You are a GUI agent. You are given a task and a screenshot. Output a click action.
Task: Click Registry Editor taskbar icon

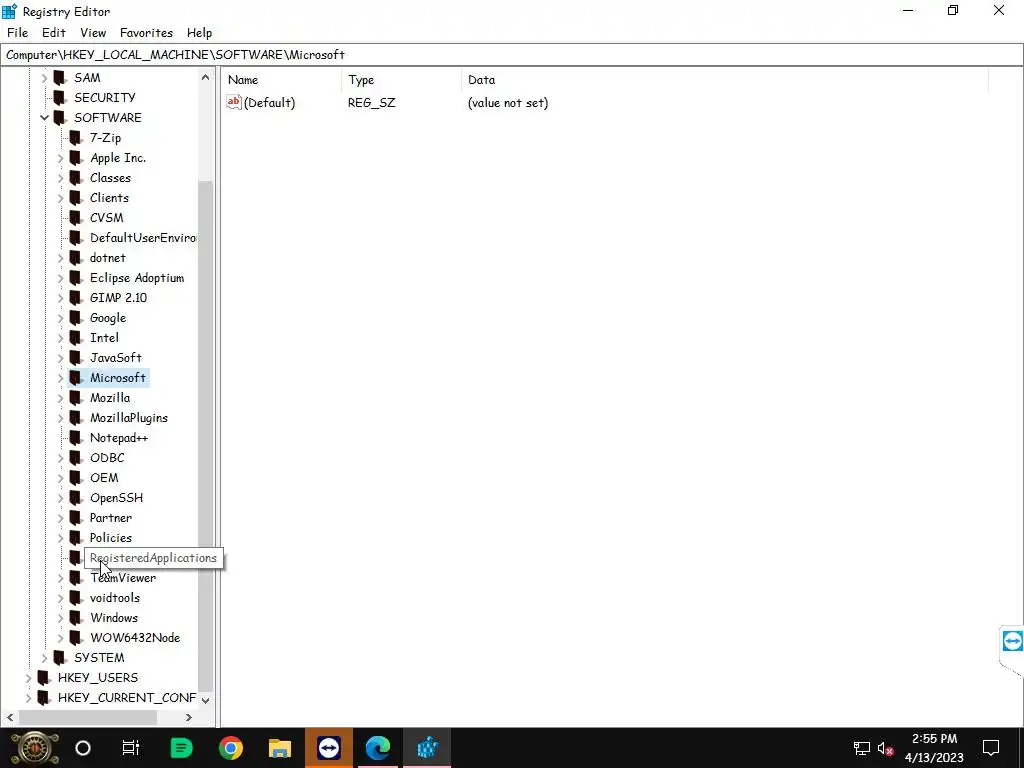coord(427,748)
